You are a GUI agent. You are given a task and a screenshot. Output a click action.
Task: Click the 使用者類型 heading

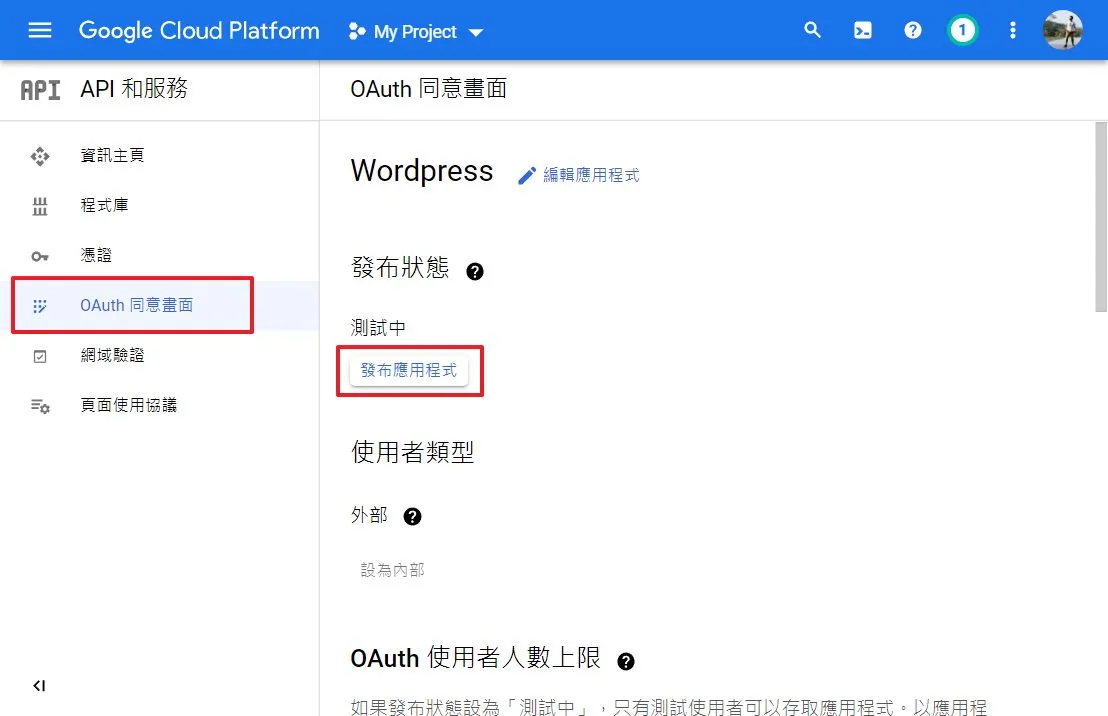[x=413, y=452]
